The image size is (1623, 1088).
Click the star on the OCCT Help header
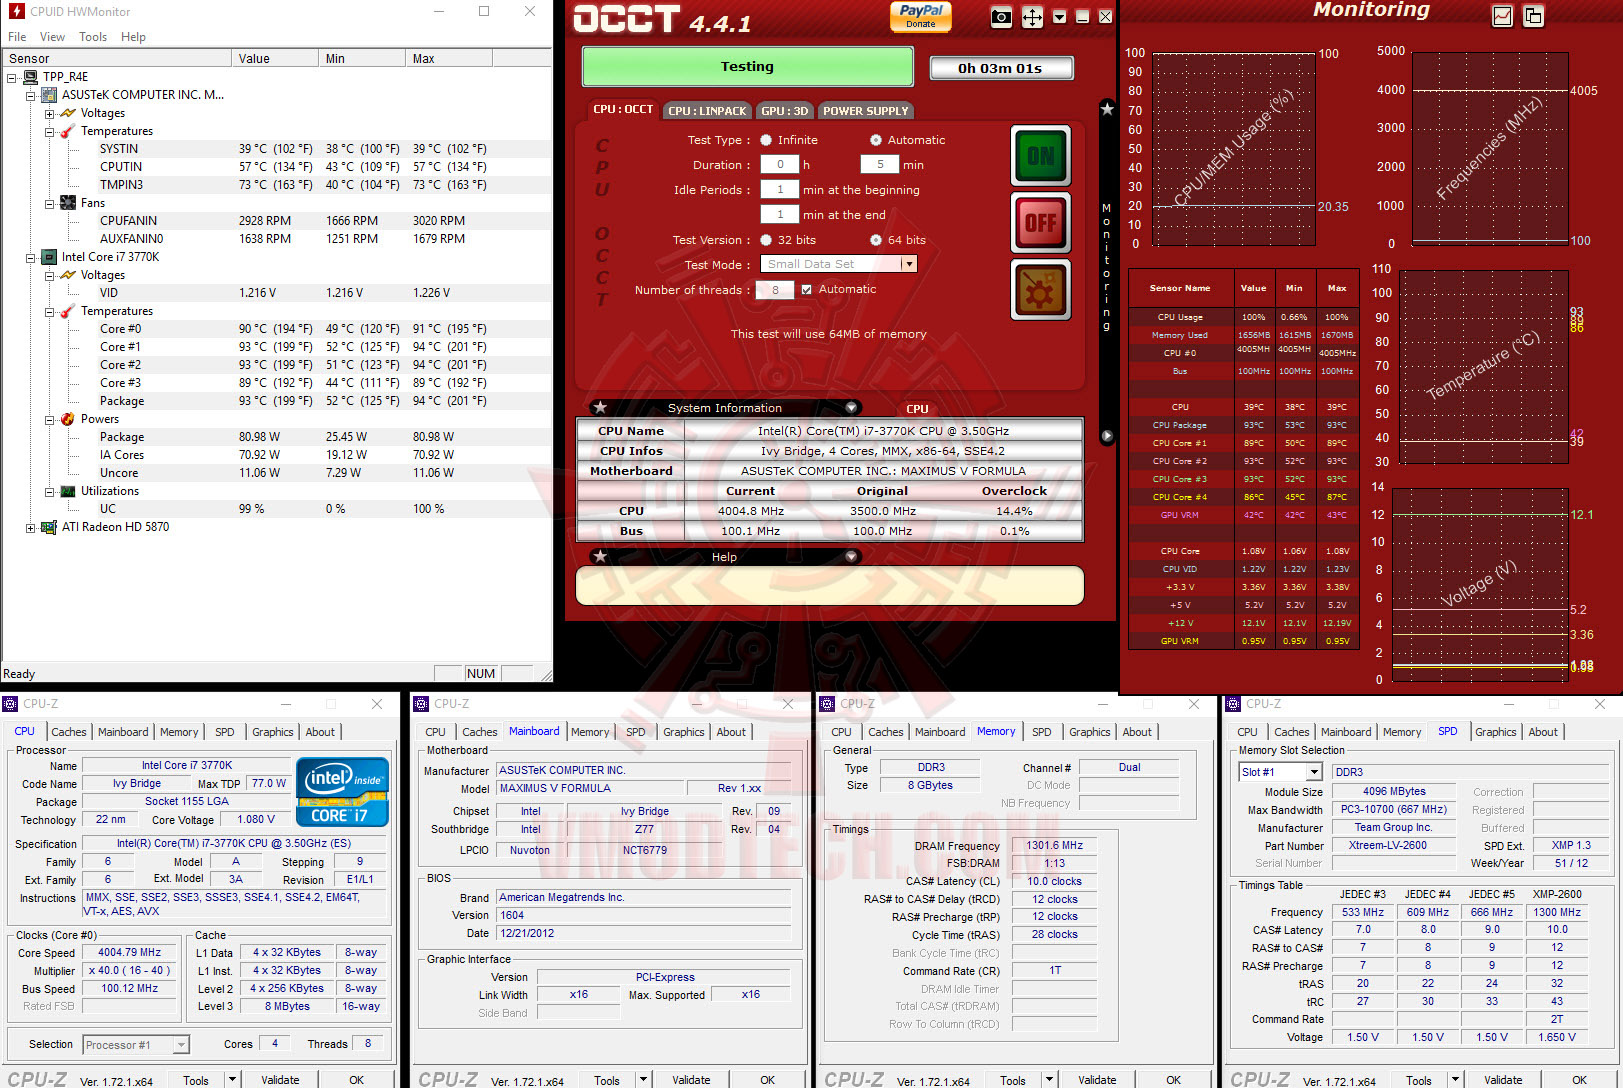coord(600,556)
